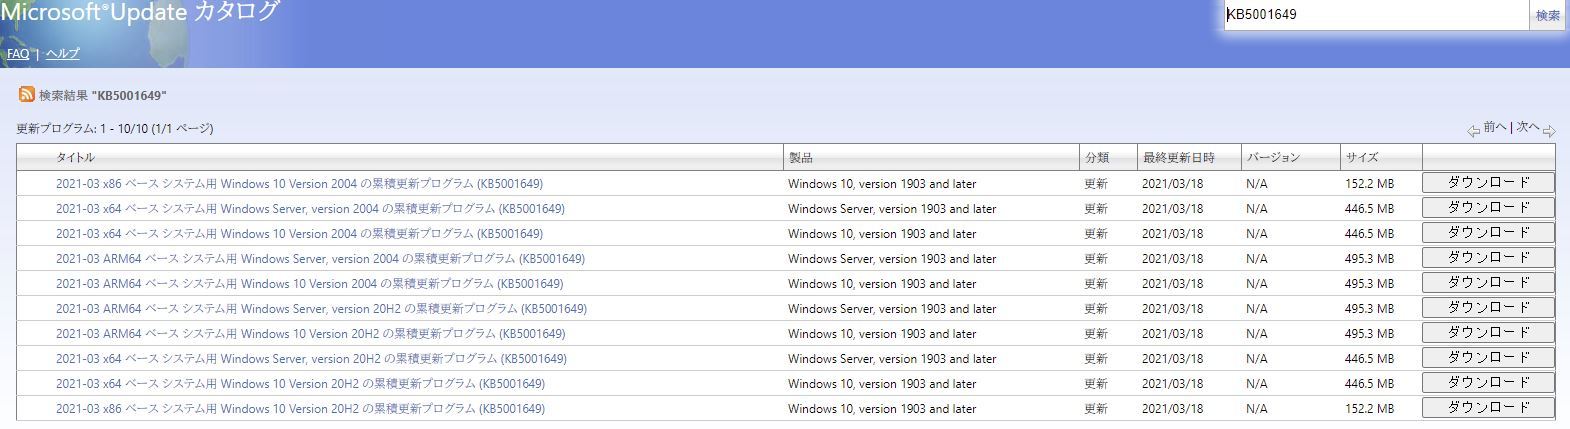
Task: Download x64 Windows 10 Version 2004 update
Action: 1488,233
